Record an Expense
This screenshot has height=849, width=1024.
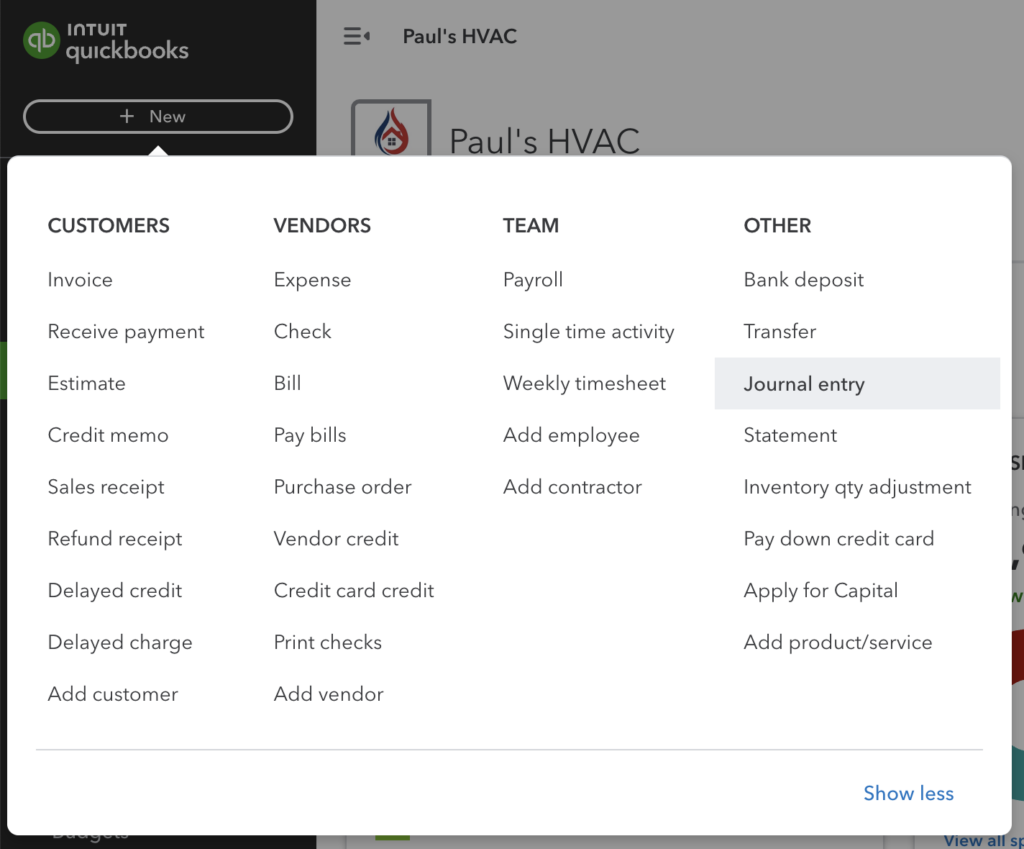311,280
